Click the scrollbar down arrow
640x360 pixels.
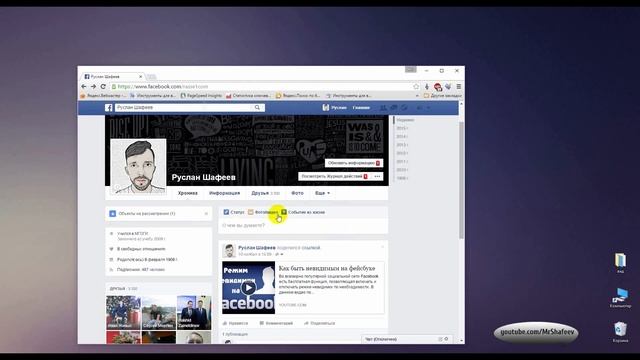(x=462, y=340)
